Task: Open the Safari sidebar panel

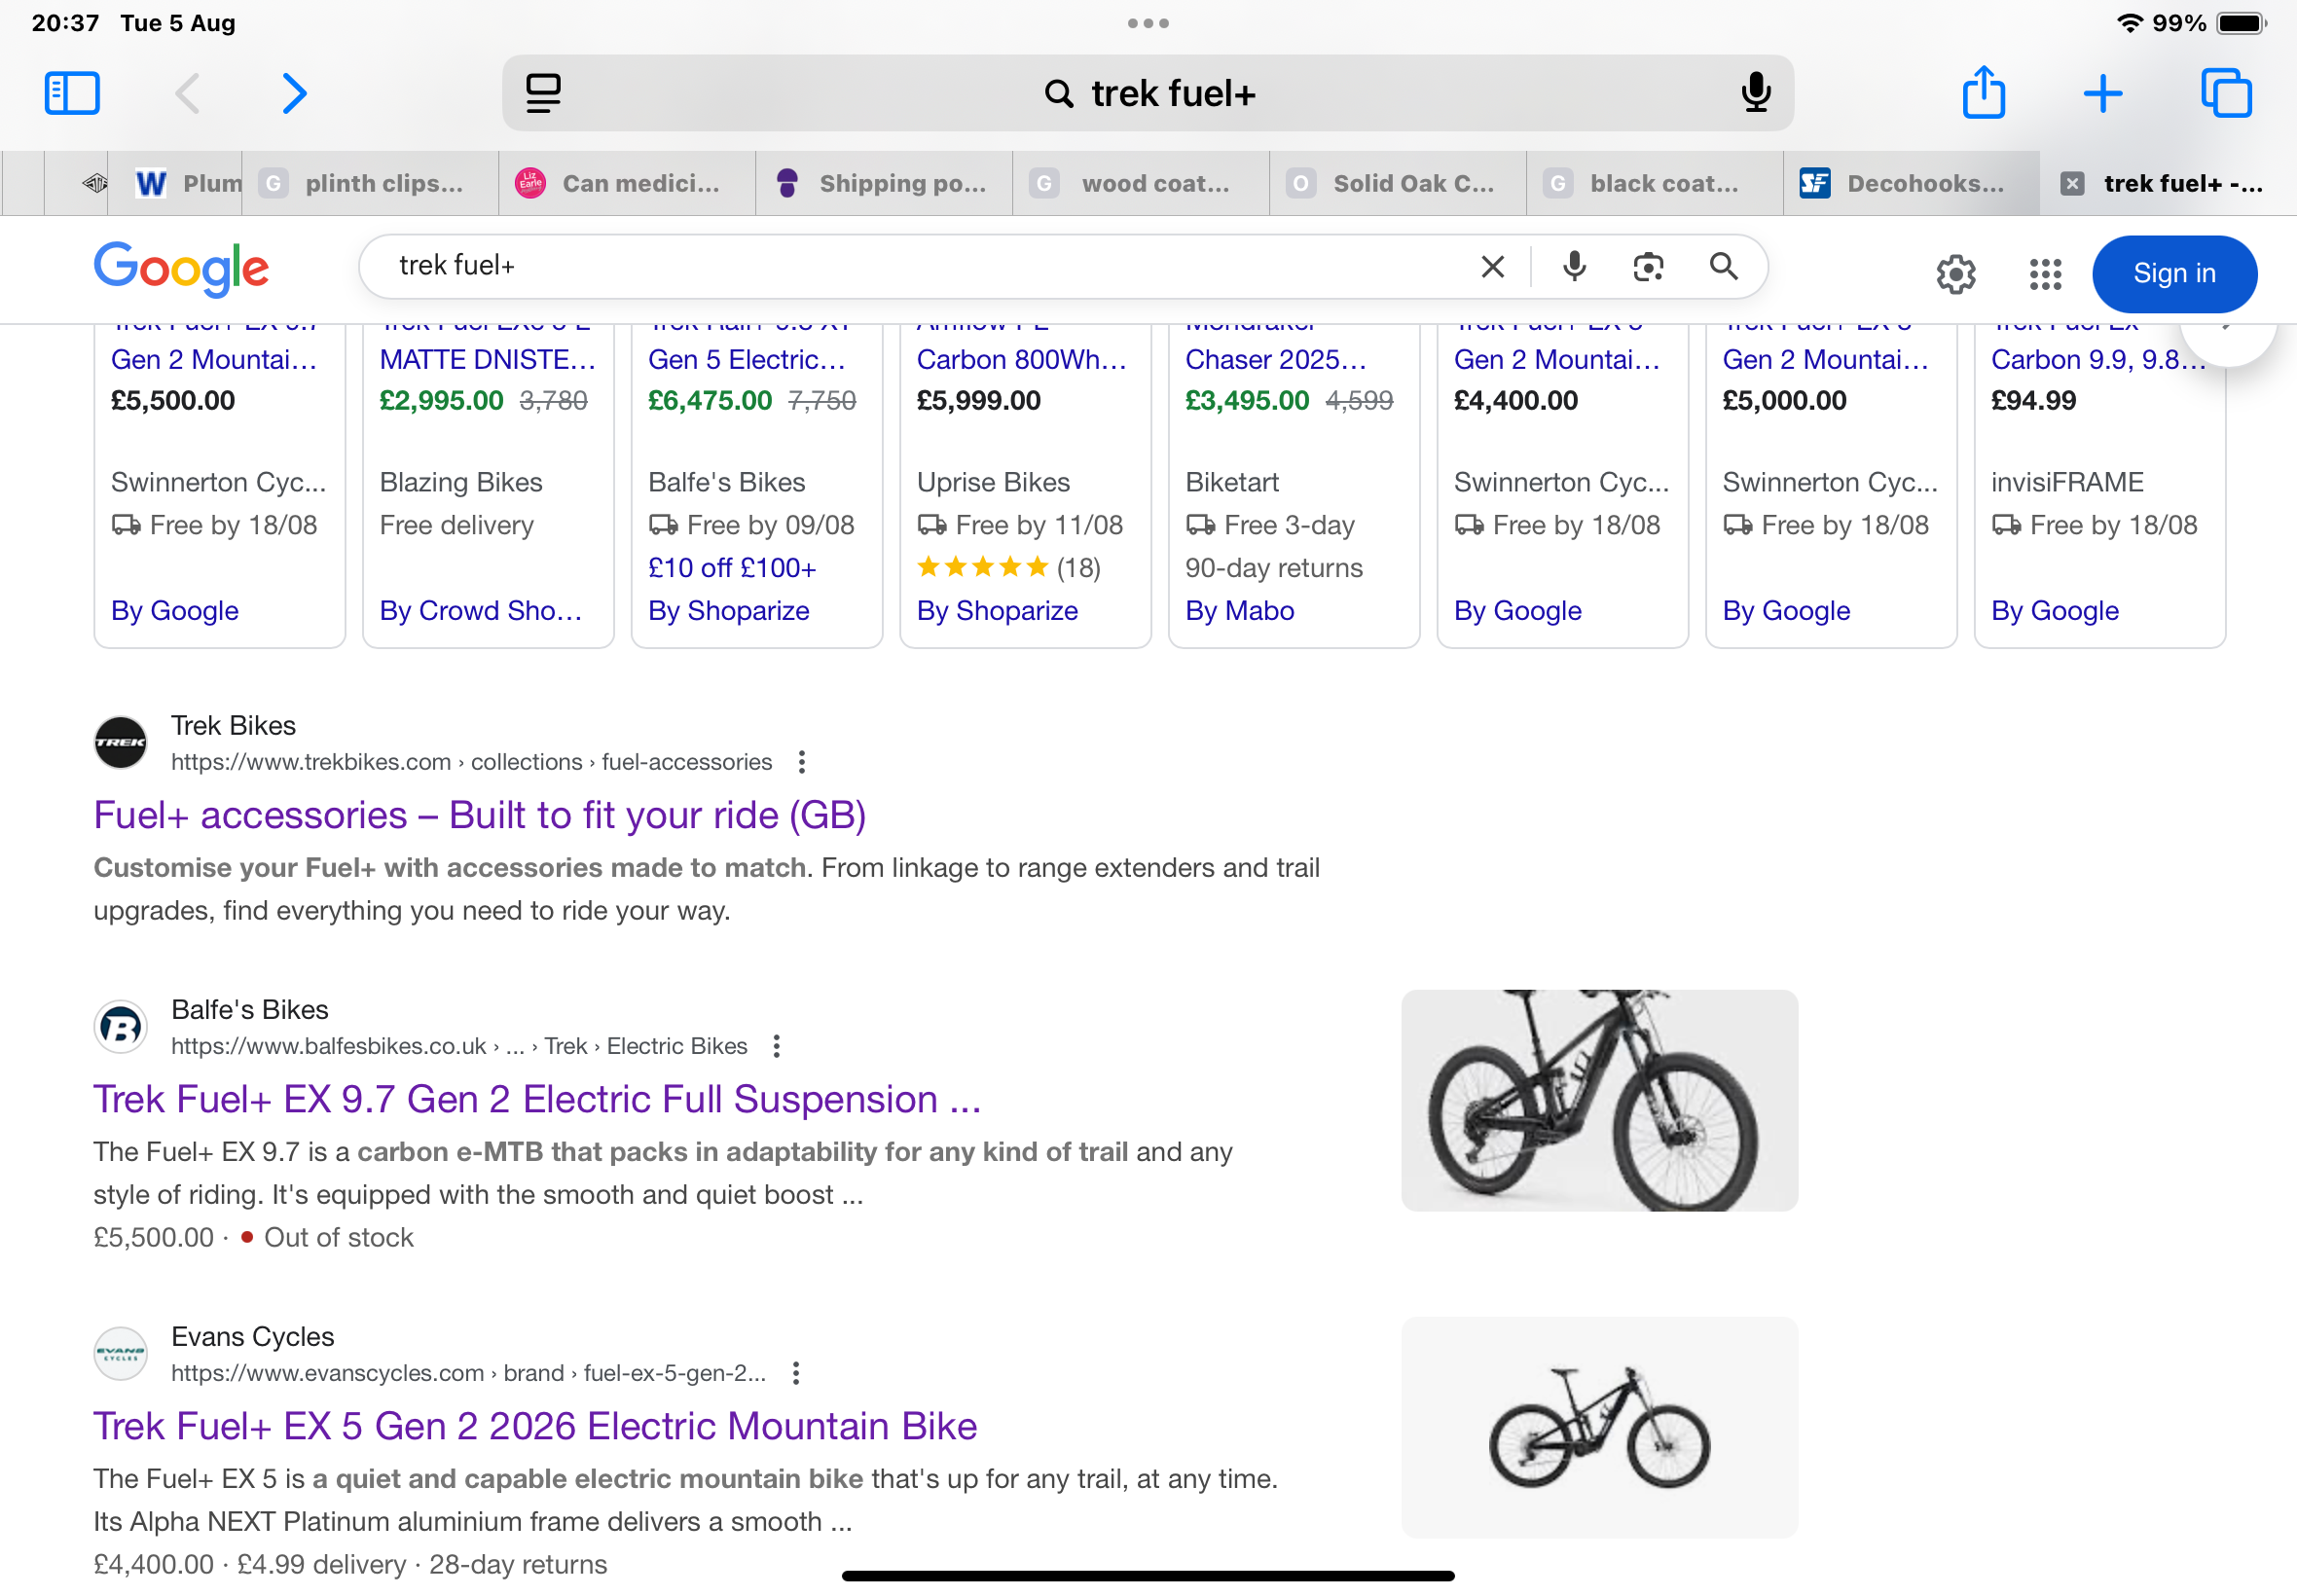Action: 72,93
